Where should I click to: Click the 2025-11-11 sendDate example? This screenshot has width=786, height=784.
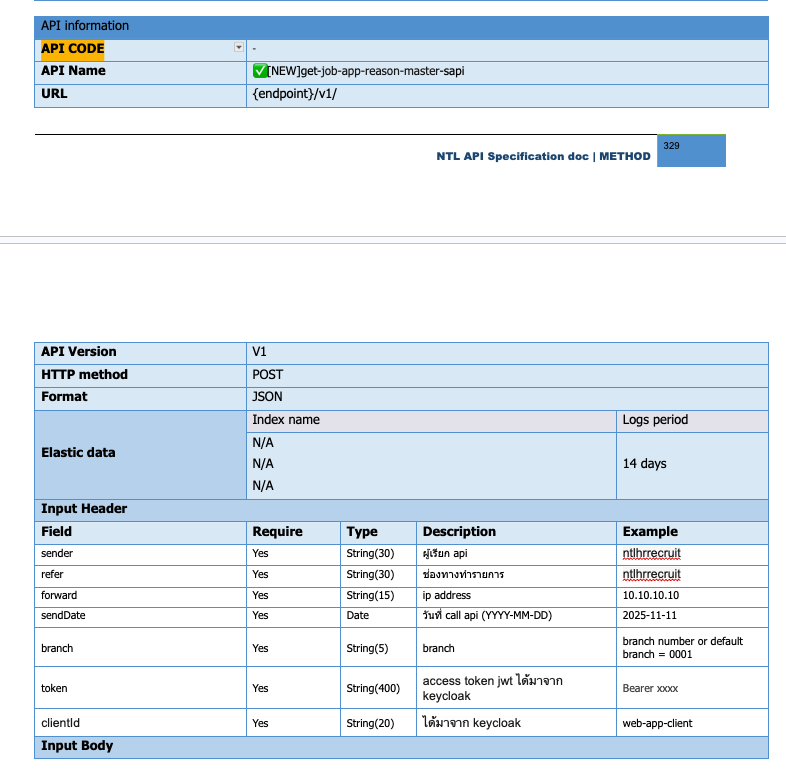650,616
